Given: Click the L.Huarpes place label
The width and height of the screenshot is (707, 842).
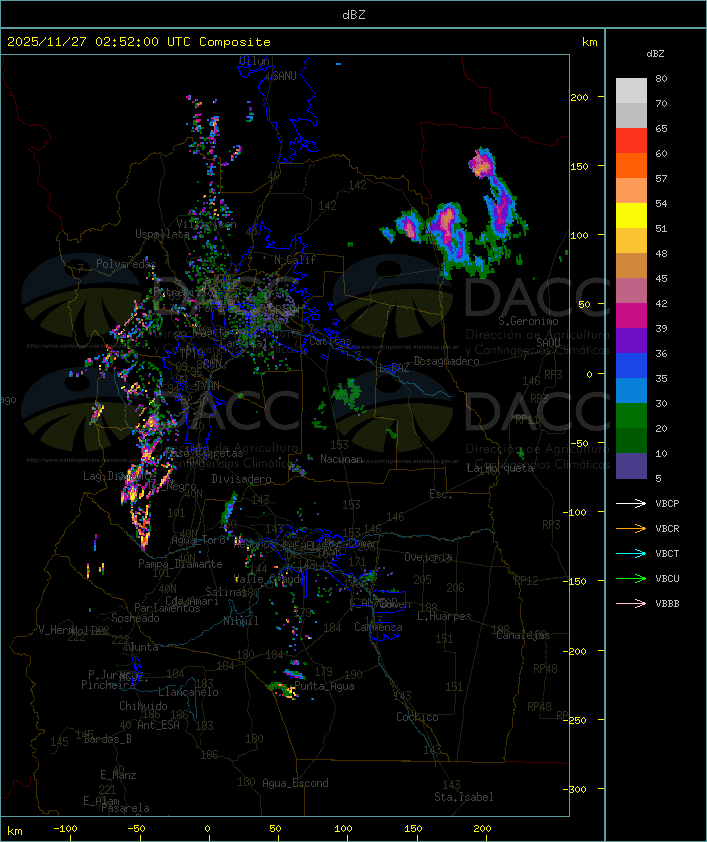Looking at the screenshot, I should (x=444, y=616).
